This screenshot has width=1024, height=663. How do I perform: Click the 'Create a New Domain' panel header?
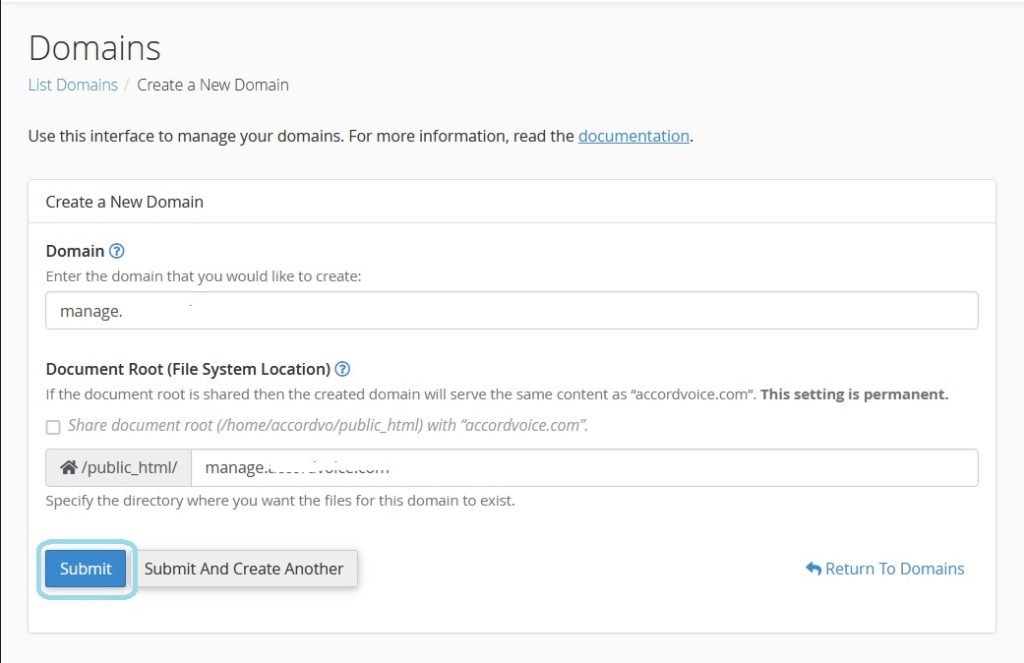click(125, 202)
